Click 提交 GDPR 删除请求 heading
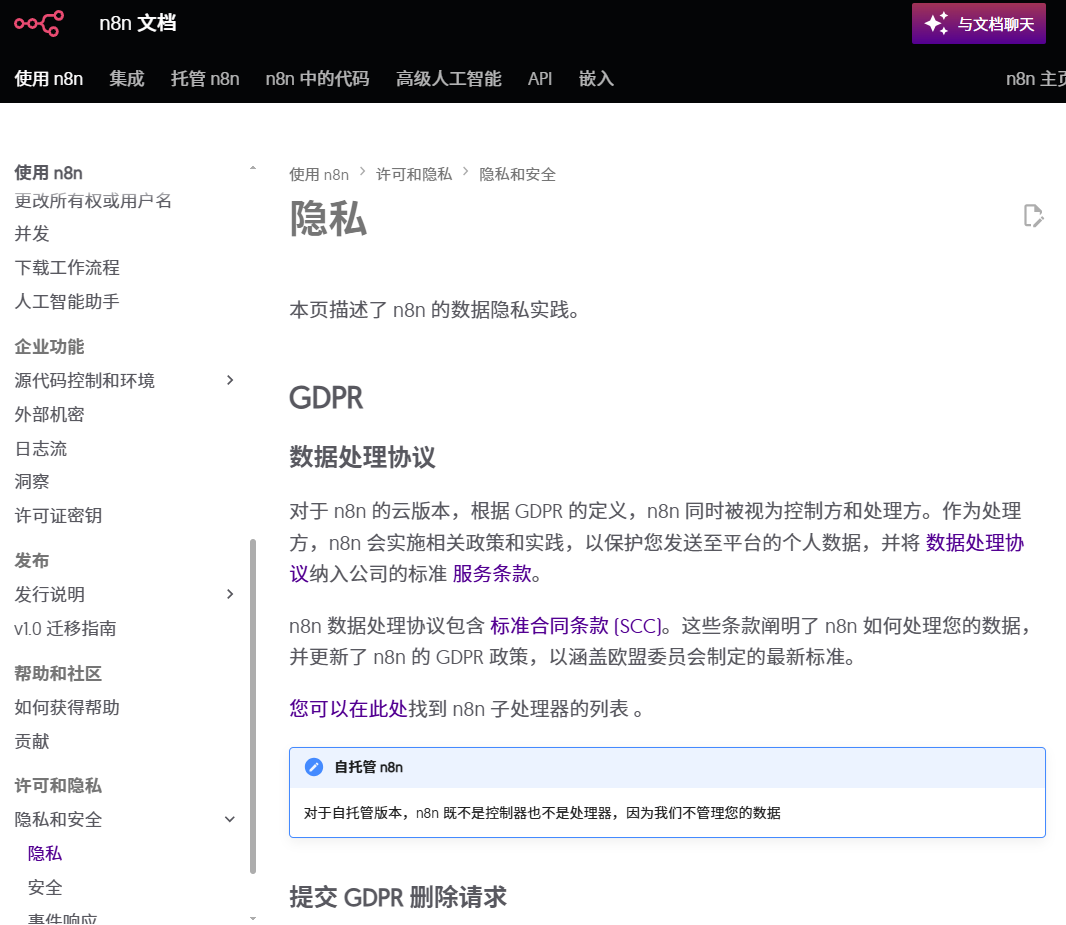Viewport: 1066px width, 925px height. 398,897
